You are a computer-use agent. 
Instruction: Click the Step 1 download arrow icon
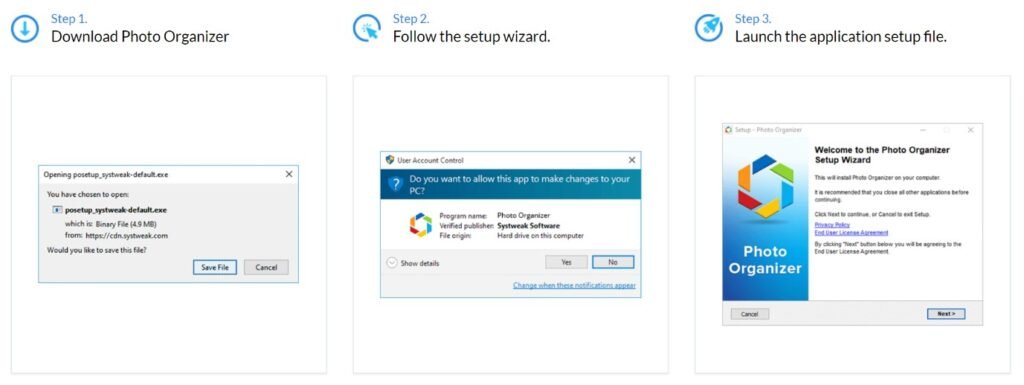point(25,29)
